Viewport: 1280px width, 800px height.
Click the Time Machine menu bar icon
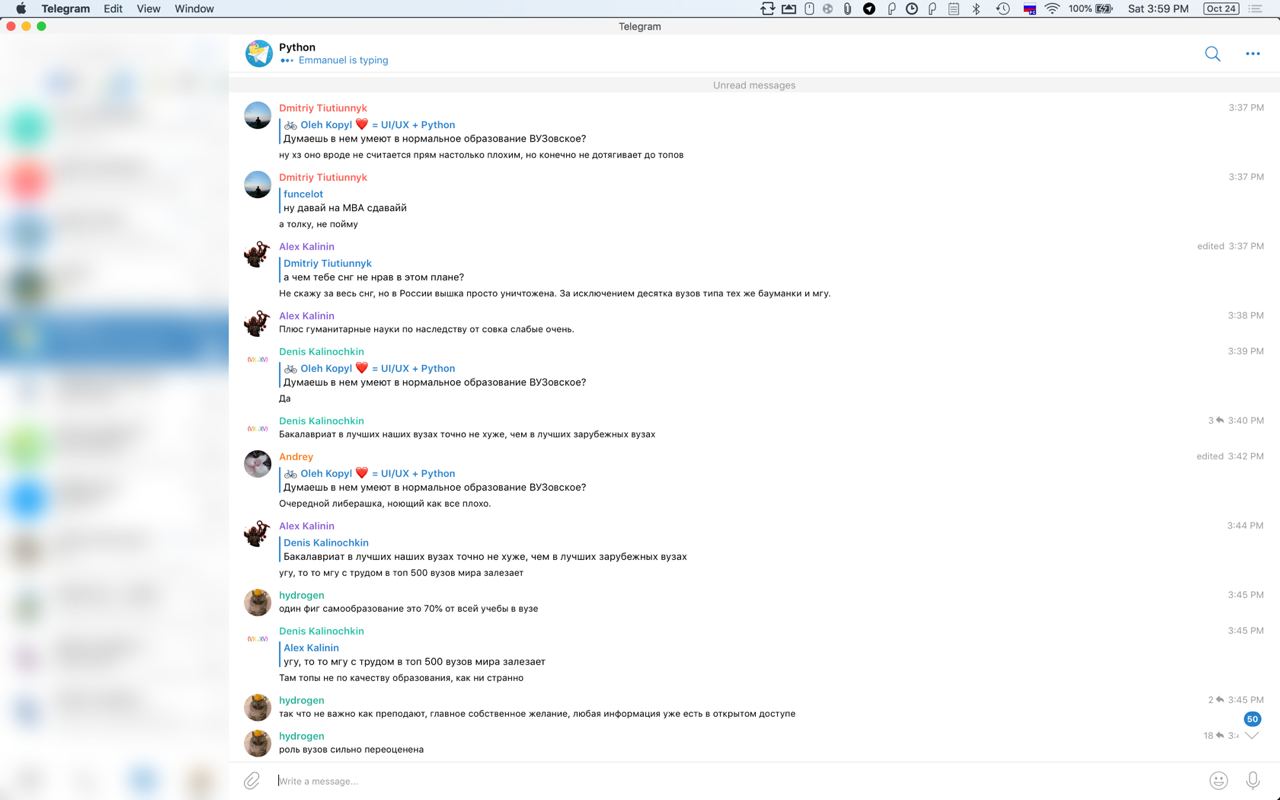coord(1002,8)
